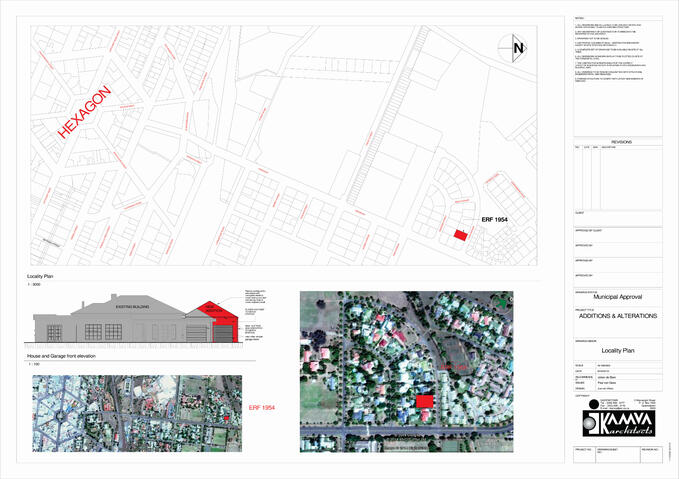Image resolution: width=679 pixels, height=479 pixels.
Task: Select the red ERF 1954 marker on the locality map
Action: pyautogui.click(x=460, y=235)
